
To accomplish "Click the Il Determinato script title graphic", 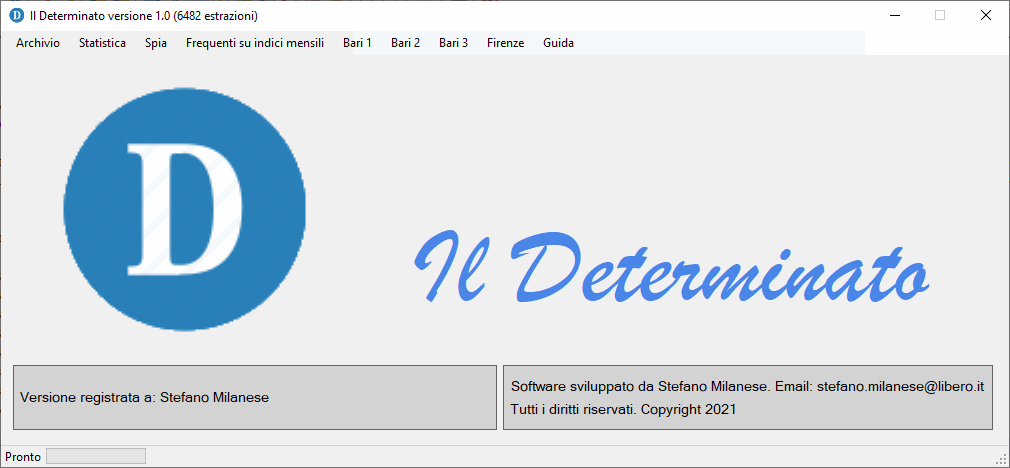I will point(671,266).
